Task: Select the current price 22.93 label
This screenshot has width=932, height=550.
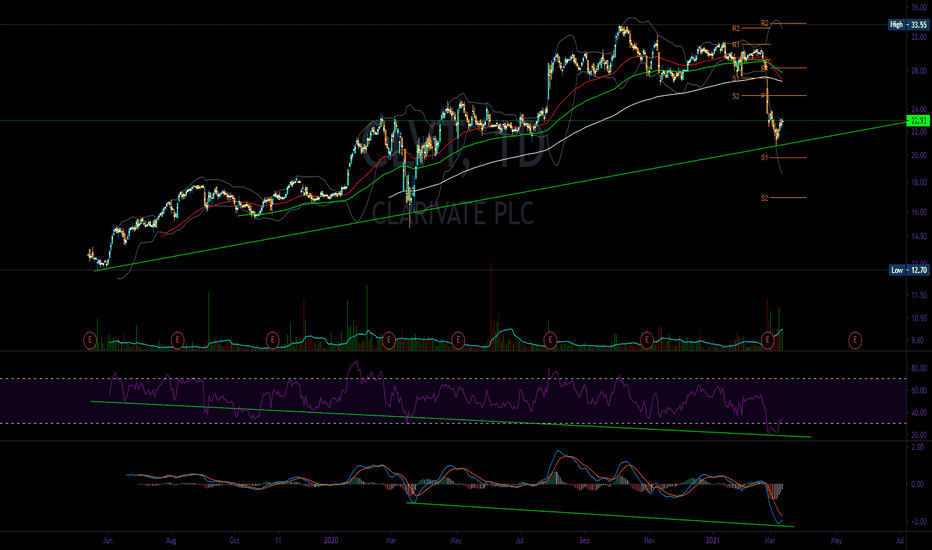Action: pyautogui.click(x=918, y=121)
